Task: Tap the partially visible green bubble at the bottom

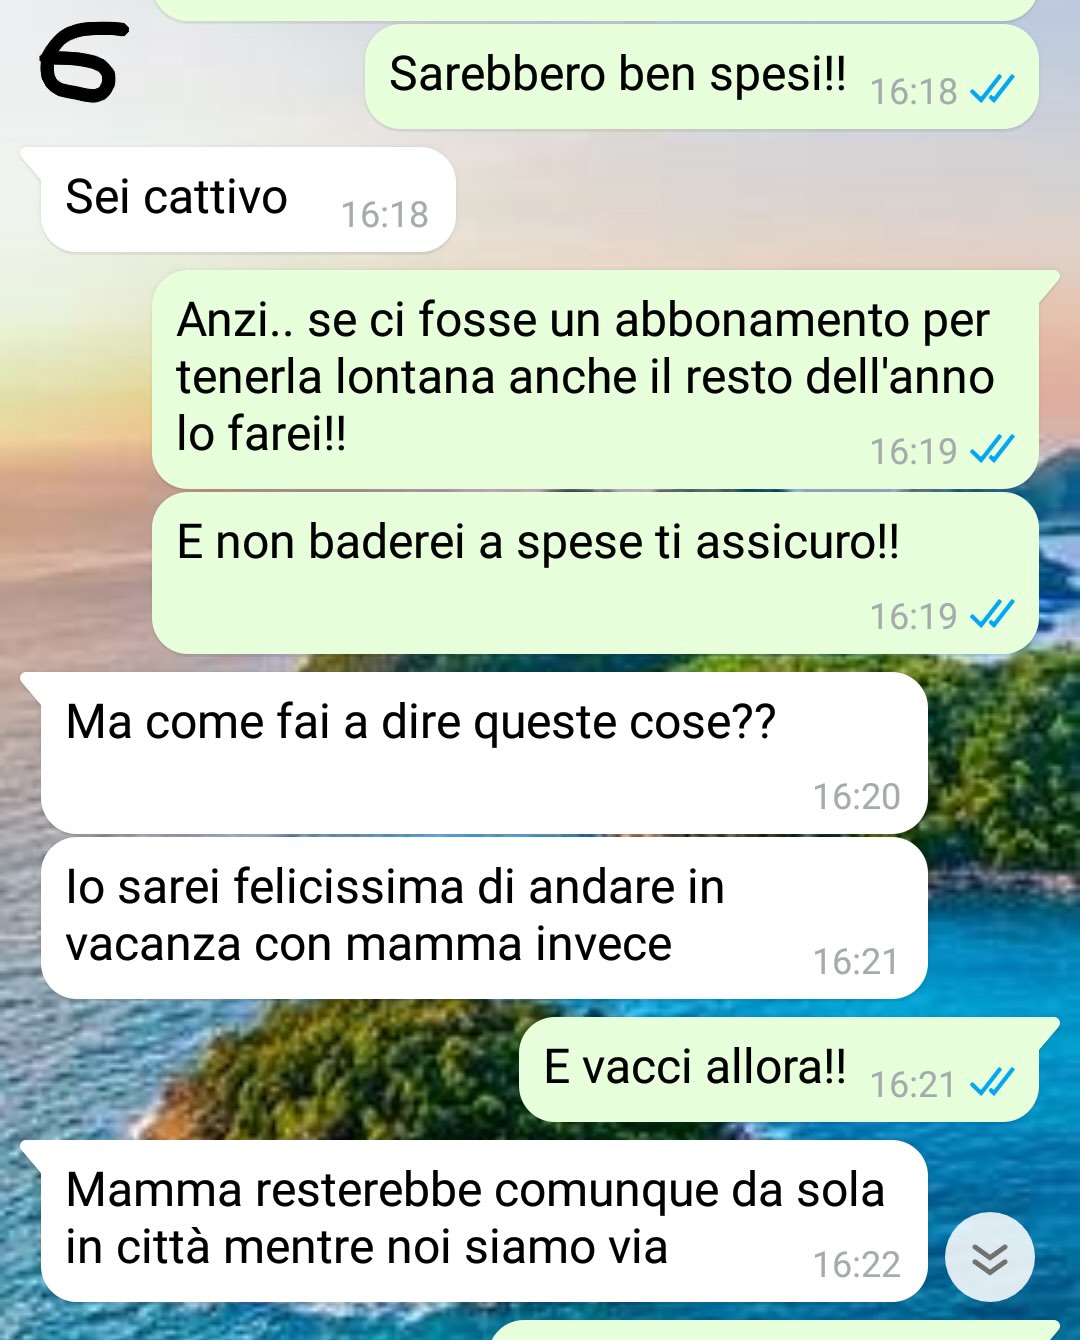Action: coord(775,1331)
